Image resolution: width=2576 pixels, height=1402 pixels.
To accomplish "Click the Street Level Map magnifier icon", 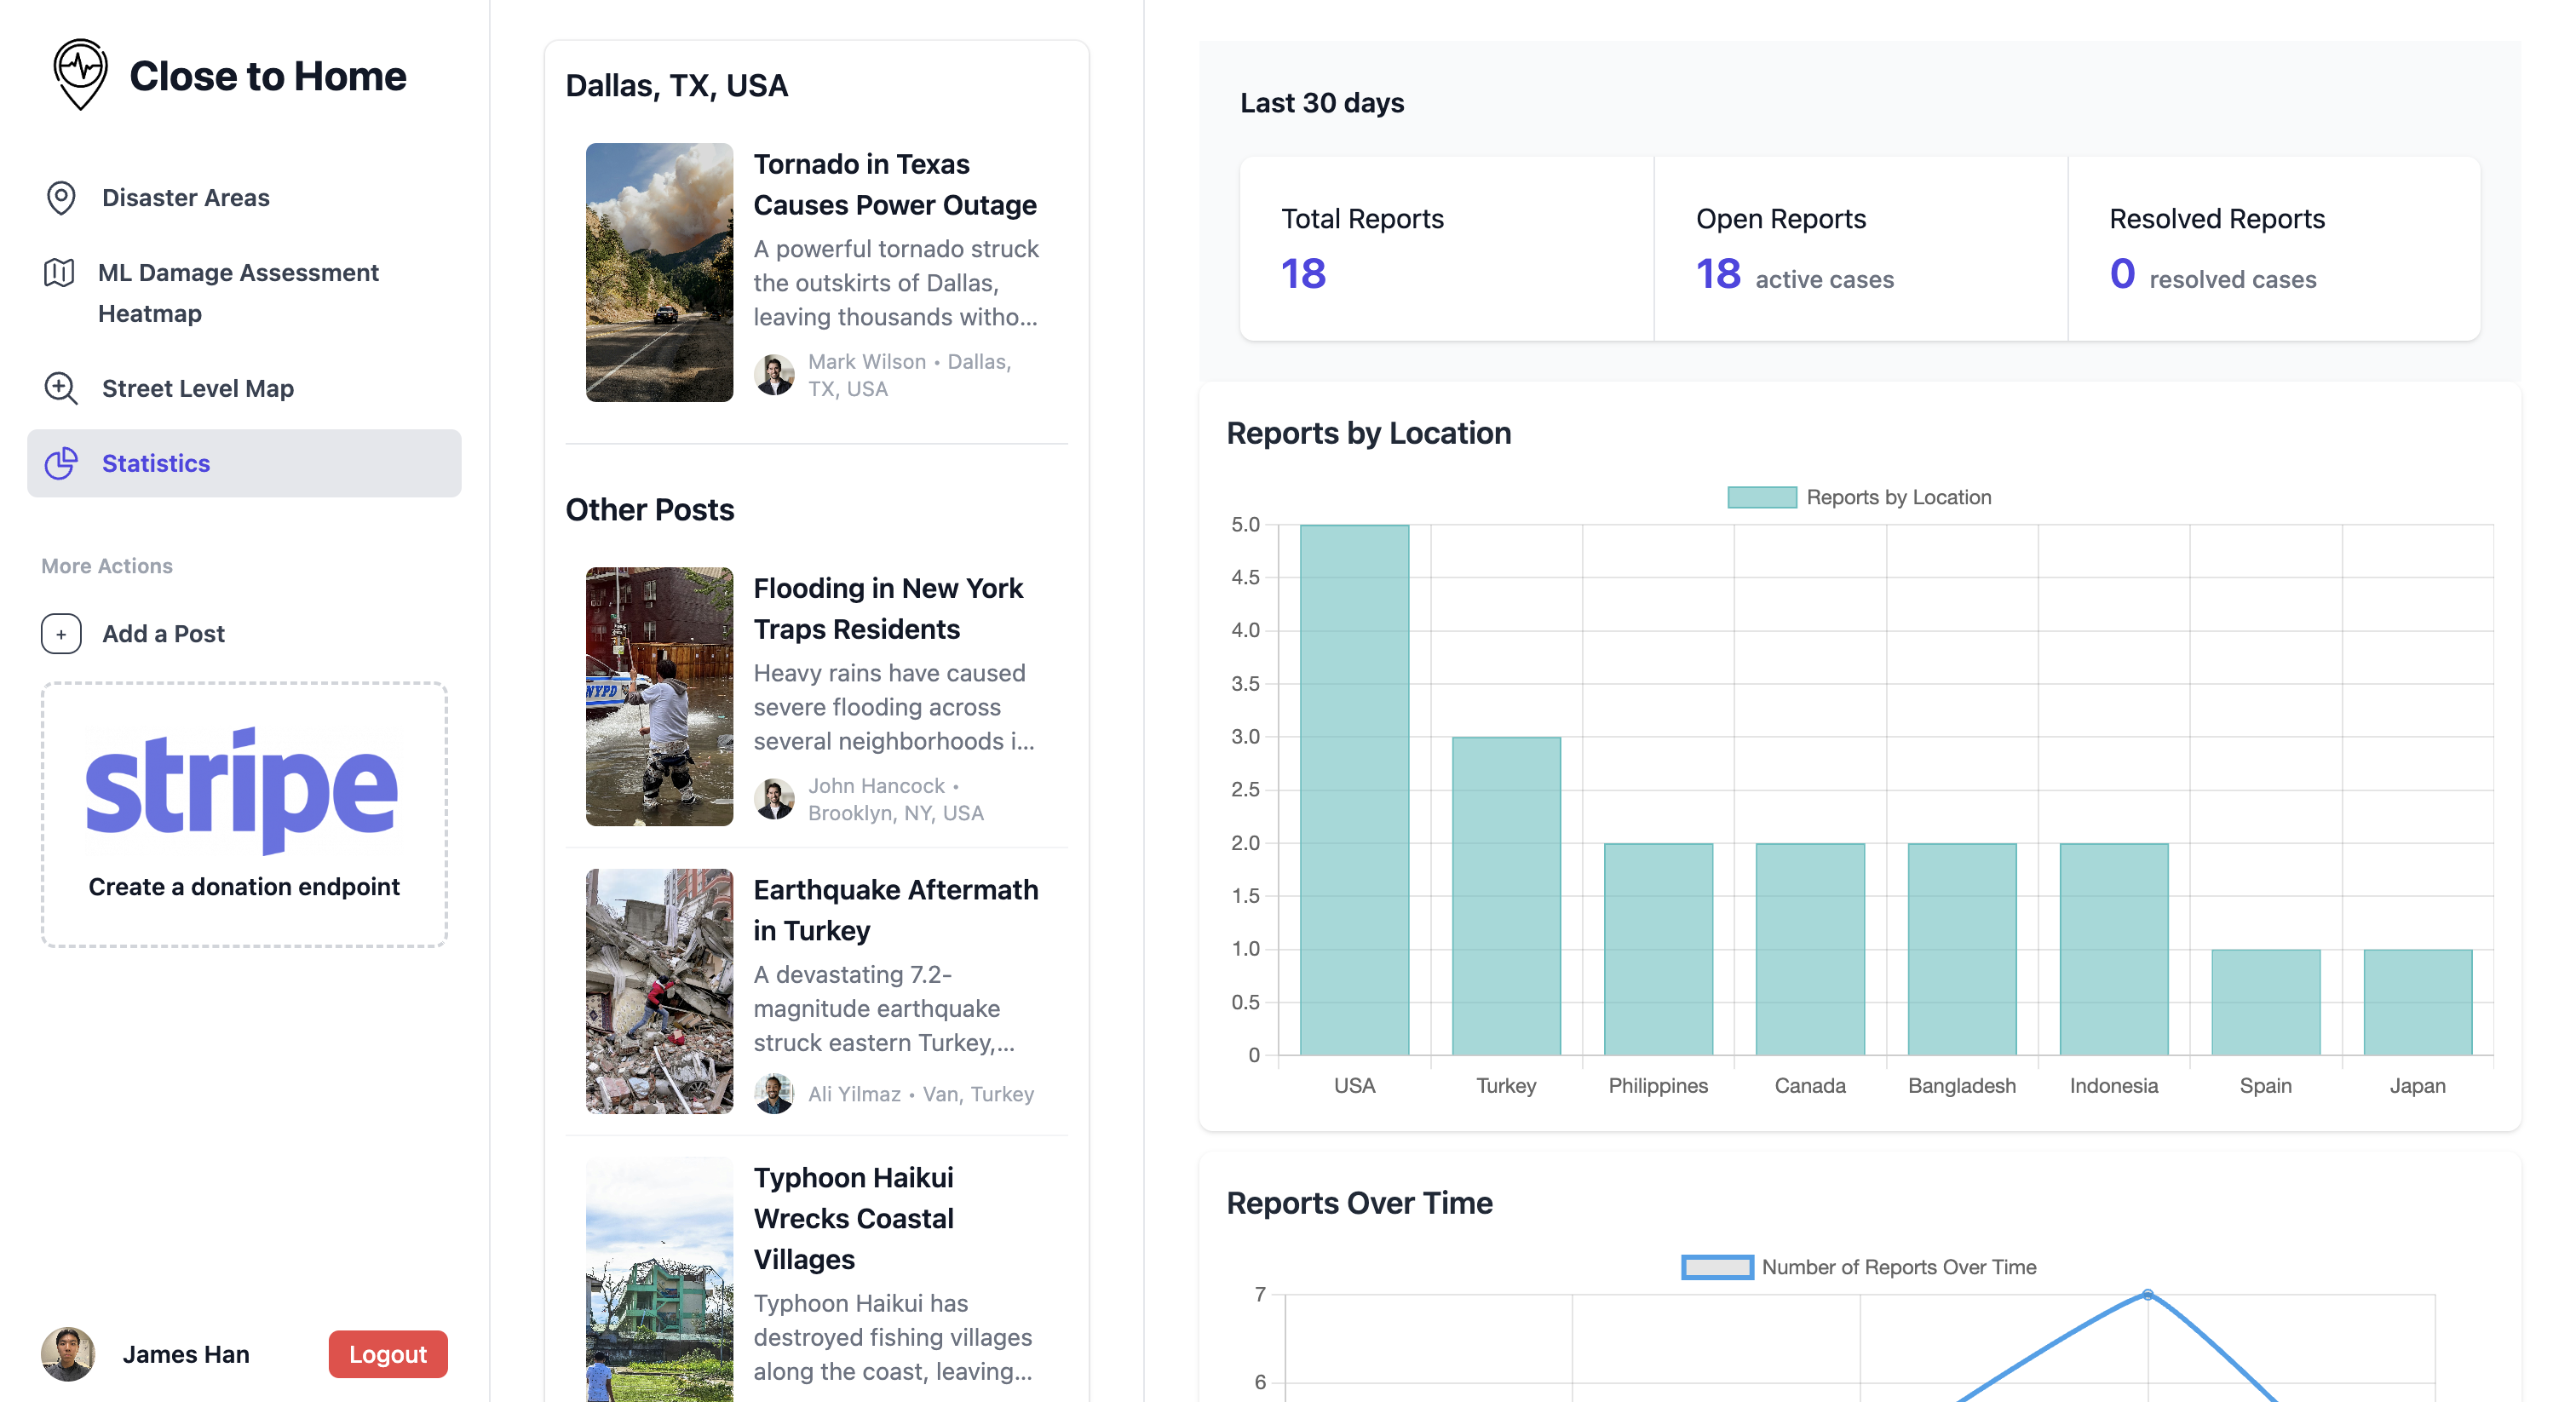I will (61, 388).
